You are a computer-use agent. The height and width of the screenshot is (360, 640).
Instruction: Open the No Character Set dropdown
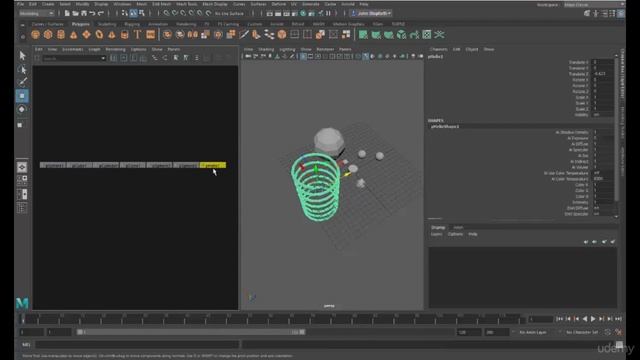point(581,332)
